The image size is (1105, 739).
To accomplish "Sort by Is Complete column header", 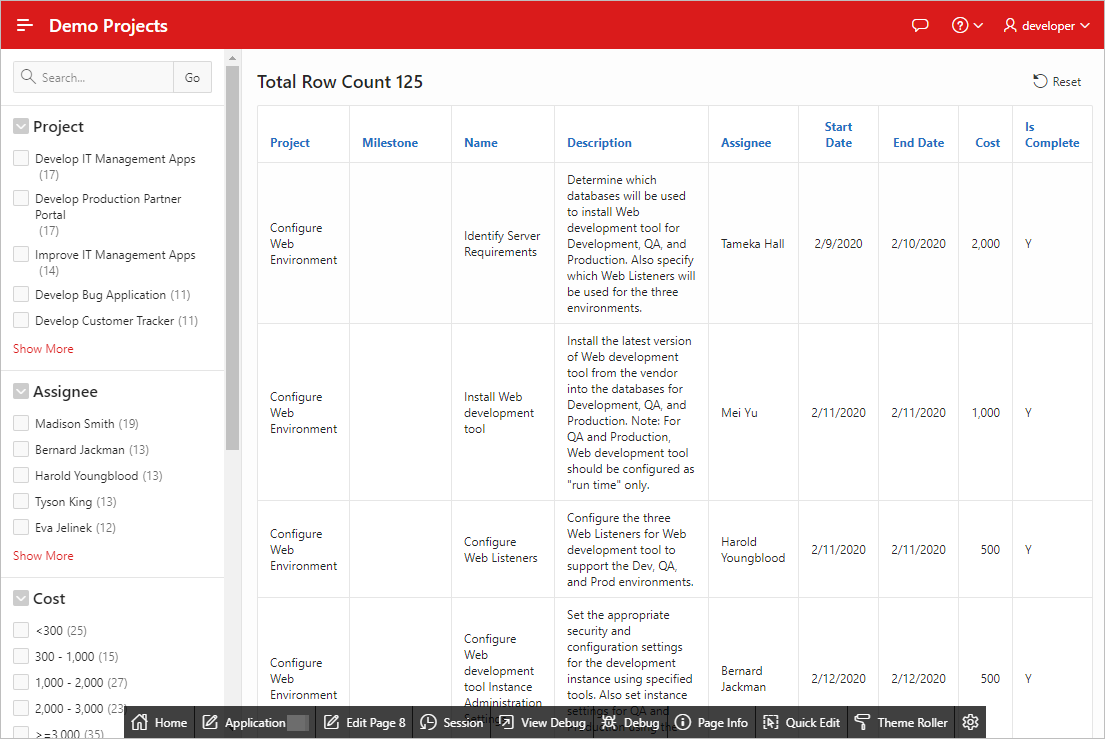I will [1051, 135].
